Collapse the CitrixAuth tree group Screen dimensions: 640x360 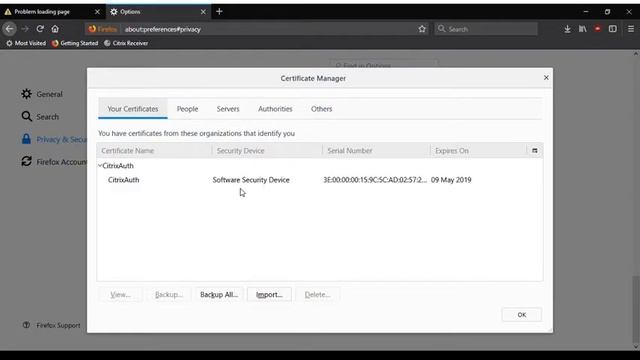[x=100, y=165]
